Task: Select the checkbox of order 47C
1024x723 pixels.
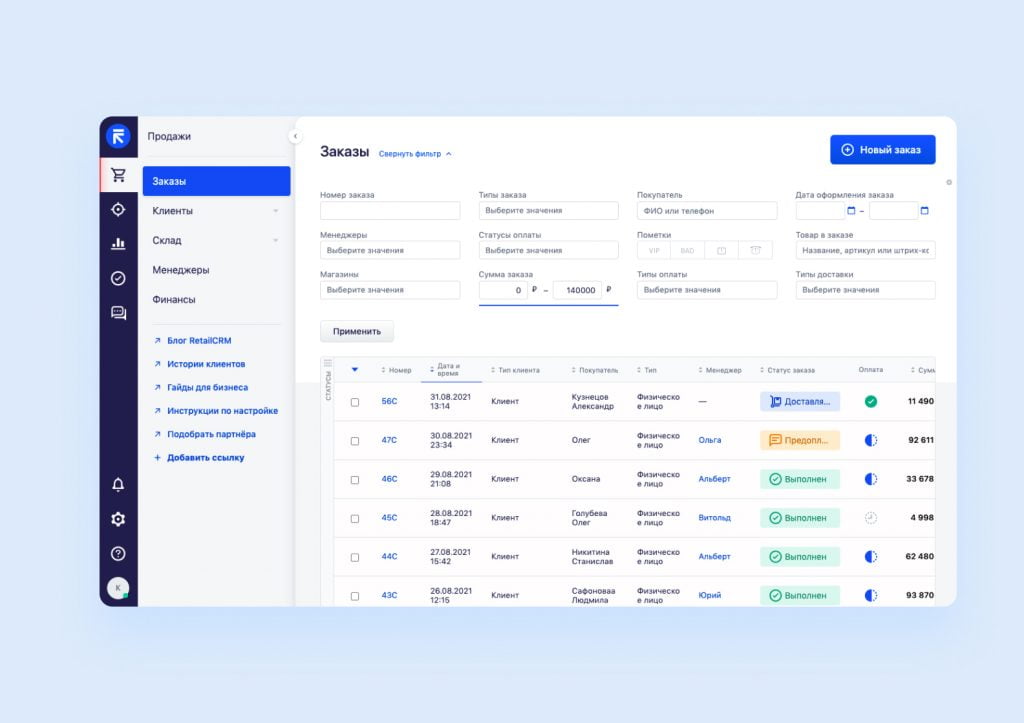Action: pyautogui.click(x=353, y=441)
